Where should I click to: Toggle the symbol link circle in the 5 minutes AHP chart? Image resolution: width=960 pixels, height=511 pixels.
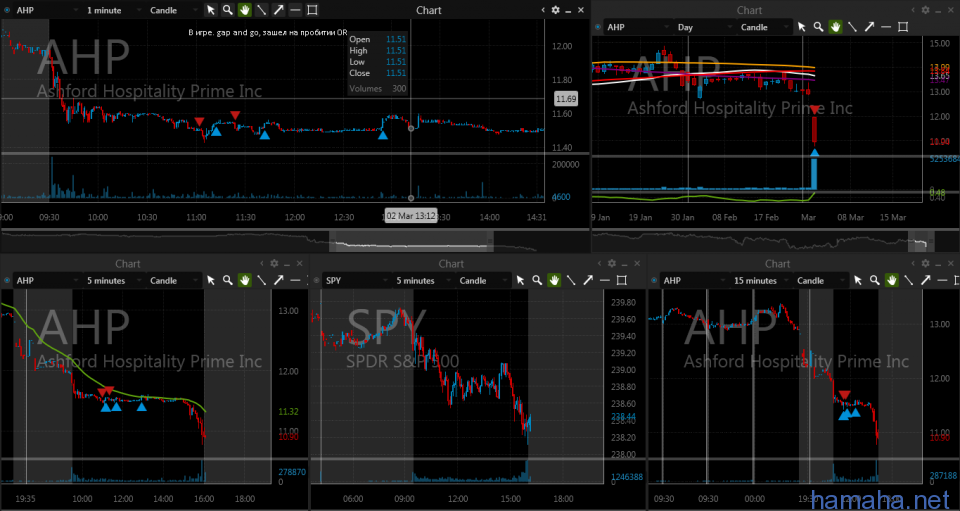click(7, 280)
